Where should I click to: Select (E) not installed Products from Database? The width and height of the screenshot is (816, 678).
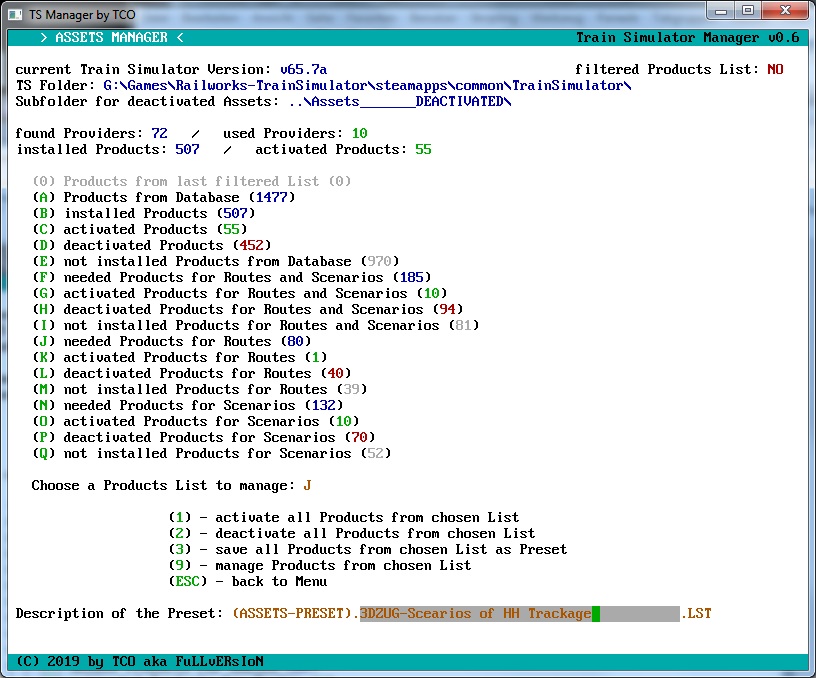point(215,261)
